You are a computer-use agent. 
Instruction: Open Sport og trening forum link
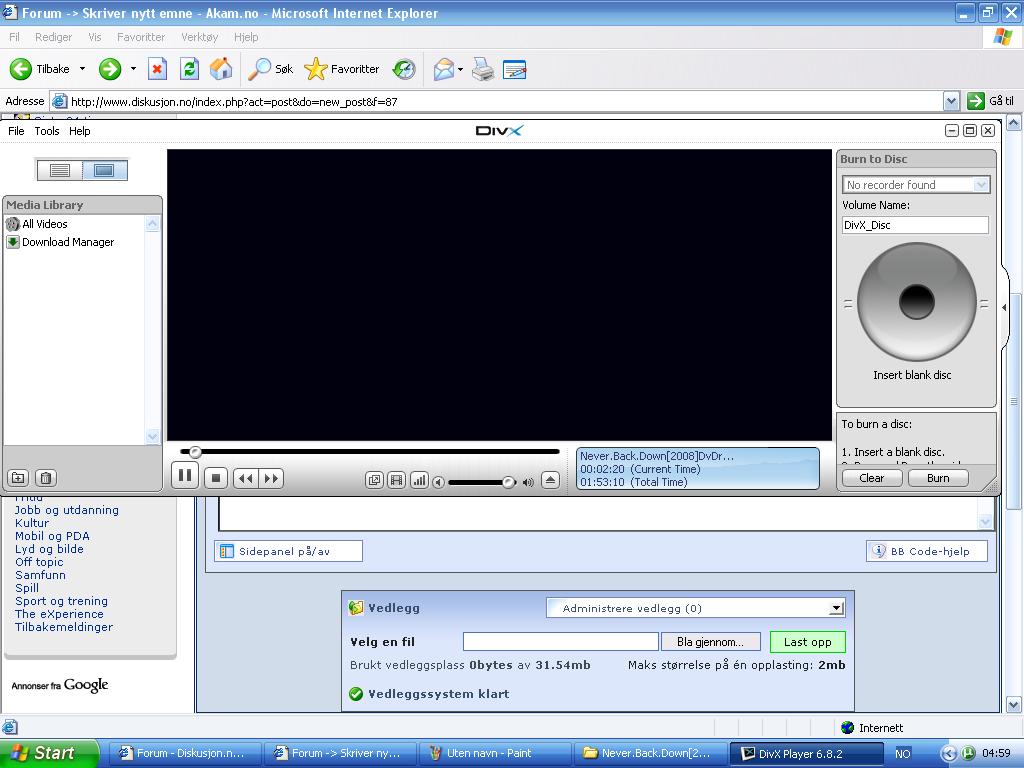(61, 601)
